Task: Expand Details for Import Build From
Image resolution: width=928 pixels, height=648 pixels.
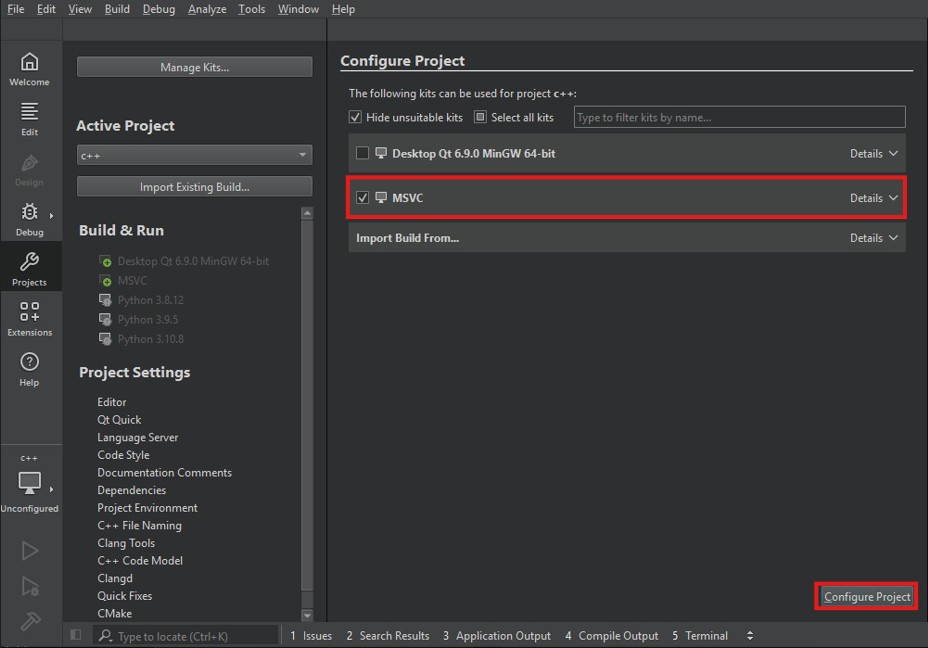Action: 874,238
